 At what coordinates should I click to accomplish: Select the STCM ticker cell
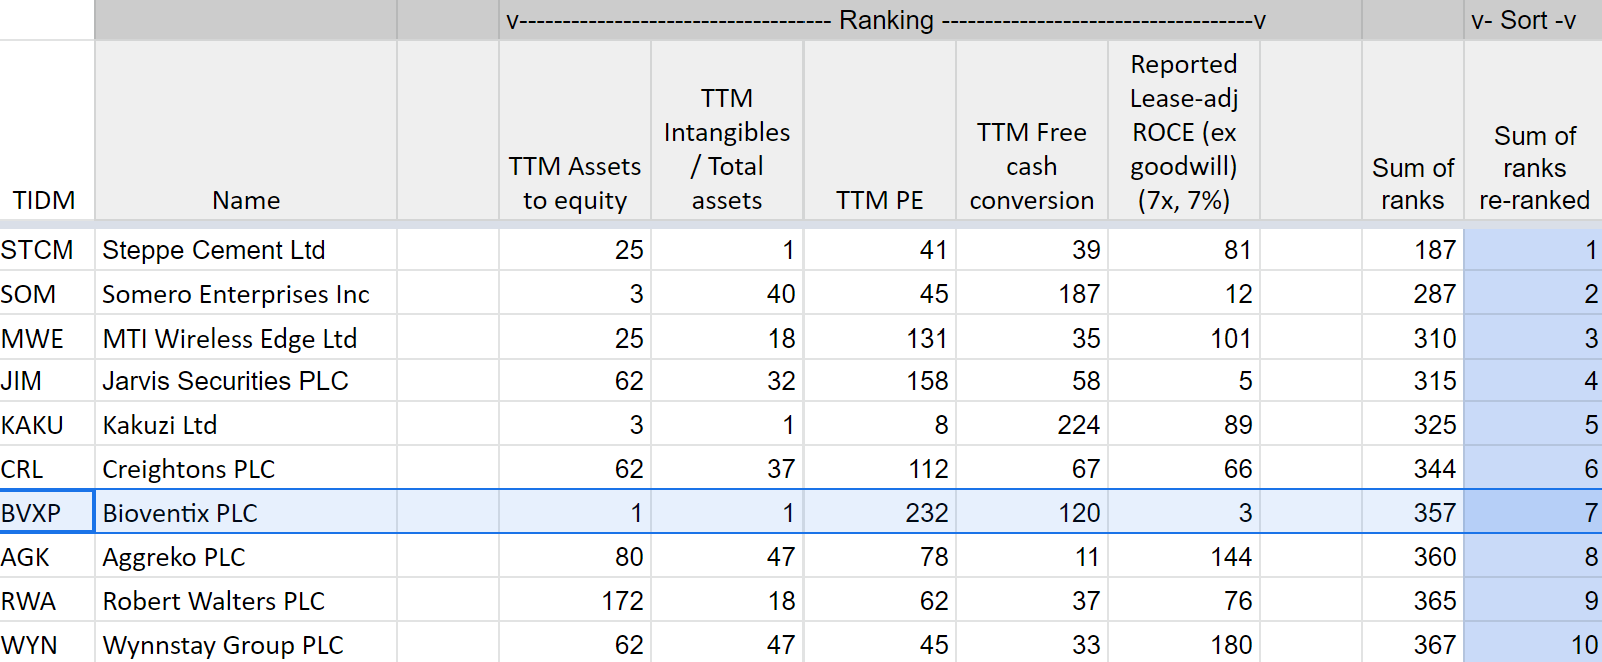(x=47, y=250)
